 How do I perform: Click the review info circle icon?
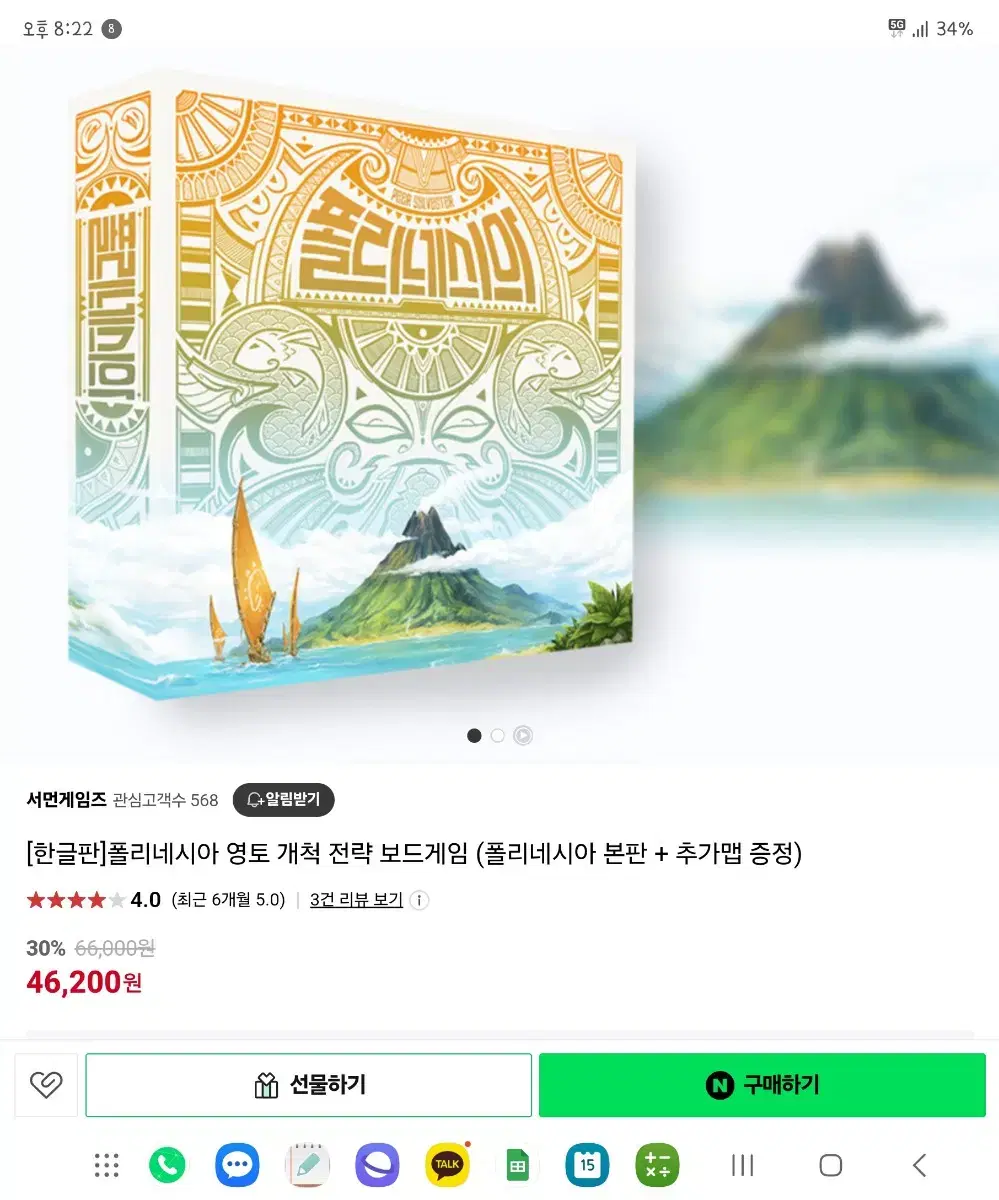[x=420, y=900]
